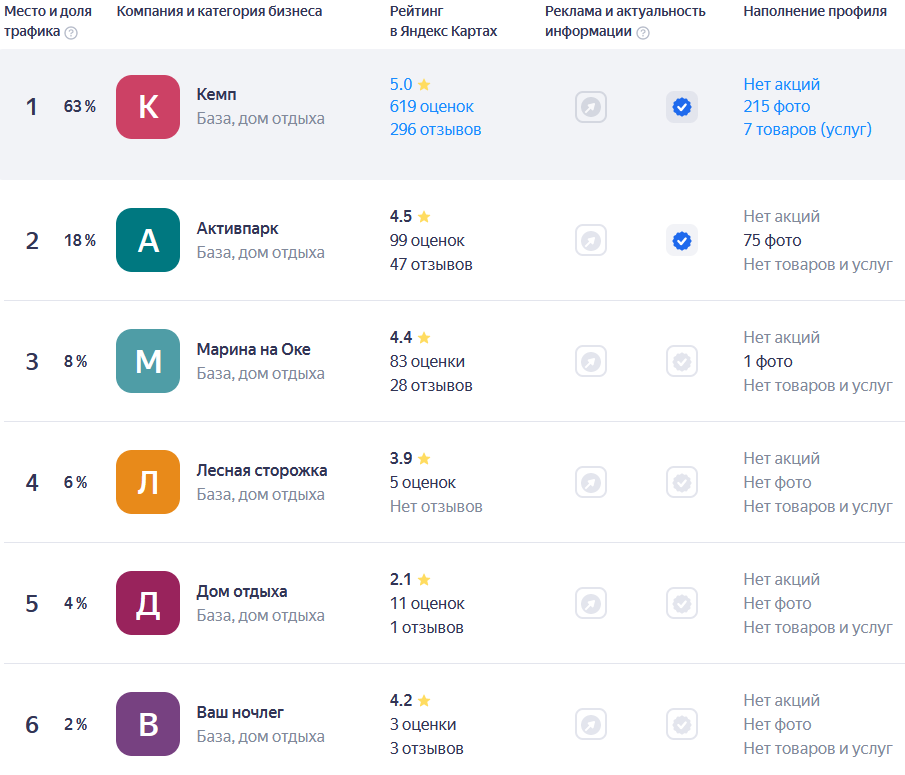Viewport: 905px width, 775px height.
Task: Click the 'Лесная сторожка' company name
Action: pyautogui.click(x=262, y=470)
